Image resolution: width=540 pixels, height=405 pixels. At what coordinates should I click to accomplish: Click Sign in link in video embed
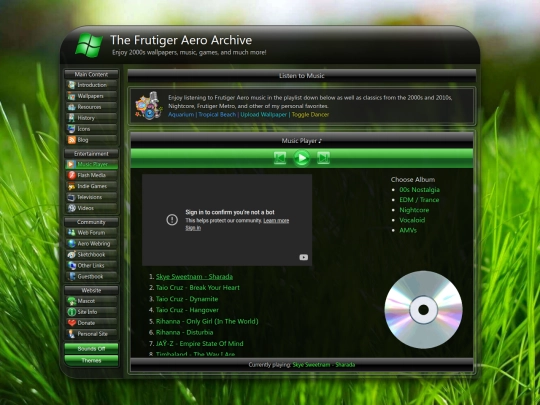(x=193, y=228)
